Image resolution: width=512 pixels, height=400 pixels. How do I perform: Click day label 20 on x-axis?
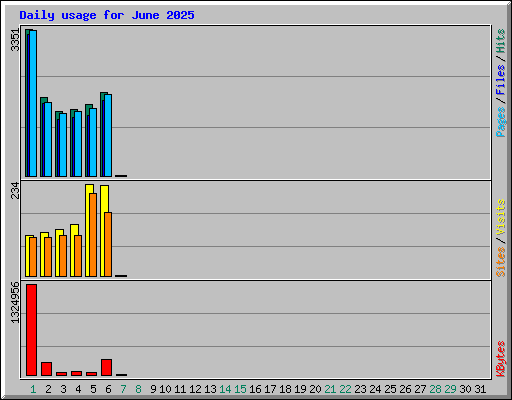click(x=315, y=389)
